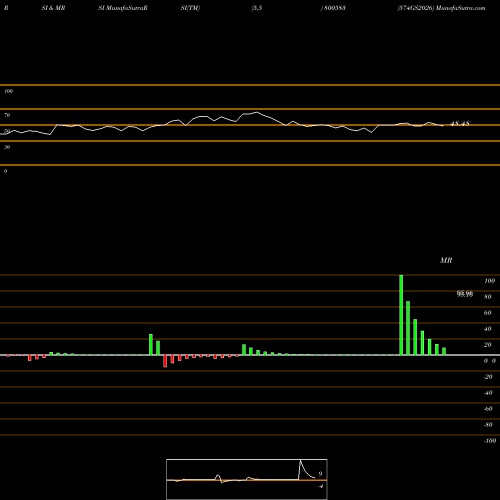Click the MR axis label -60
The height and width of the screenshot is (500, 500).
point(488,409)
